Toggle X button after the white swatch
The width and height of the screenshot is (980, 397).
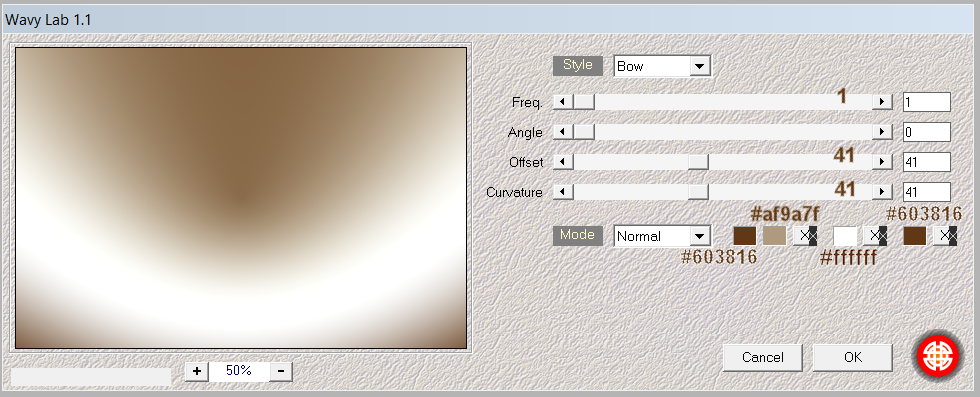[875, 236]
